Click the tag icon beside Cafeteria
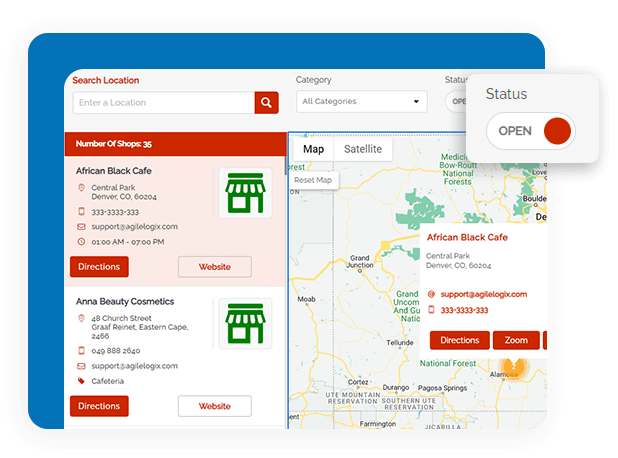 (81, 381)
